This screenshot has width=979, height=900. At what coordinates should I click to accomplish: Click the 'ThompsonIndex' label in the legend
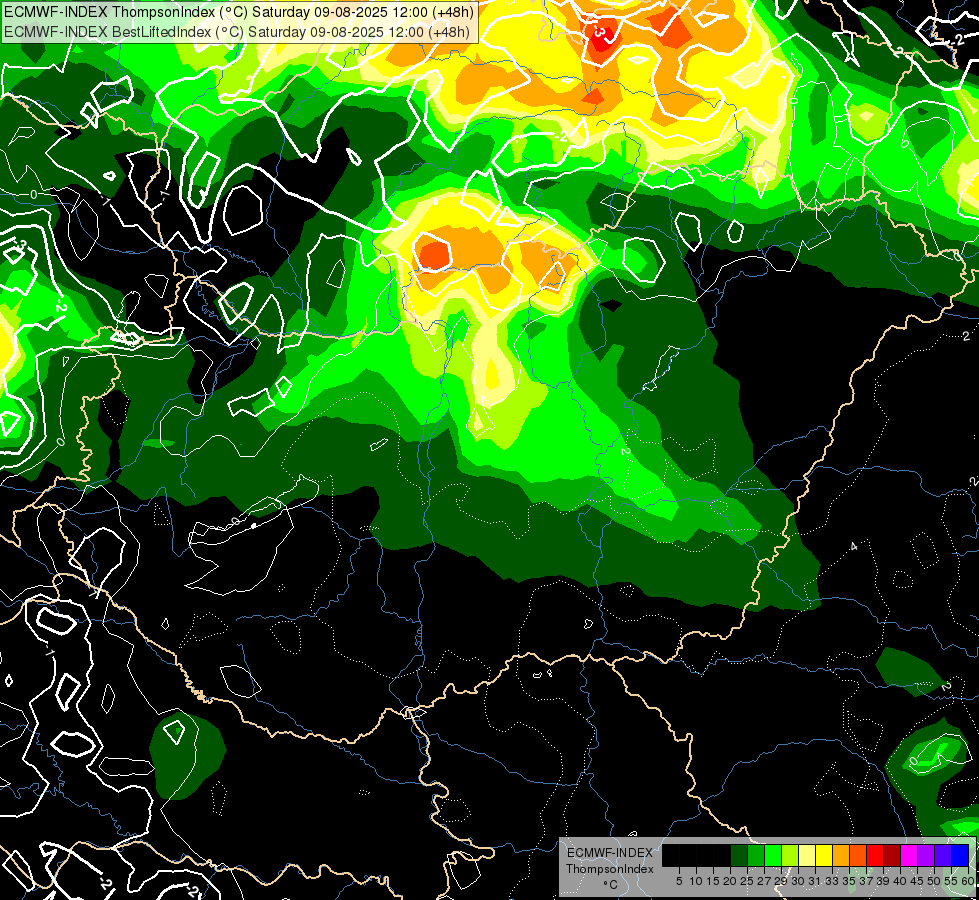click(x=610, y=869)
